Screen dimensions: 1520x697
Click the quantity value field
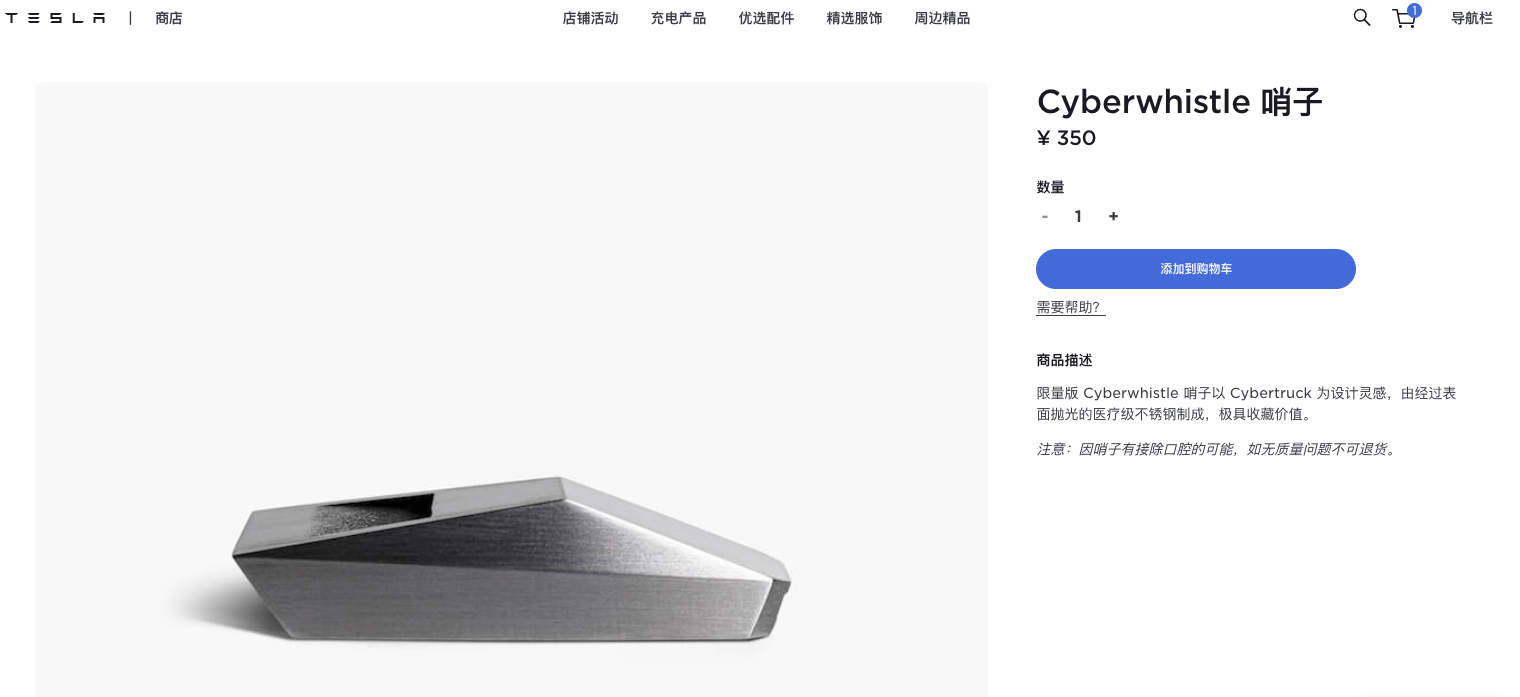coord(1078,216)
